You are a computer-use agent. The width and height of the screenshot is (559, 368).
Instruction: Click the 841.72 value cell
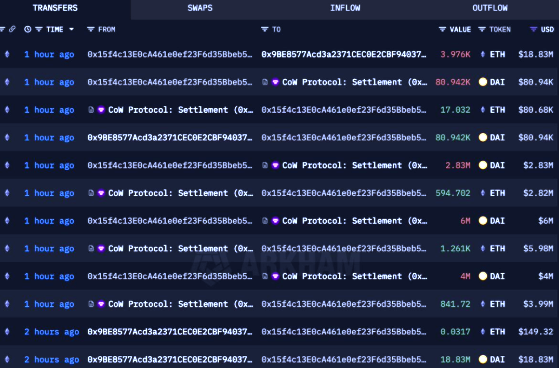tap(455, 304)
